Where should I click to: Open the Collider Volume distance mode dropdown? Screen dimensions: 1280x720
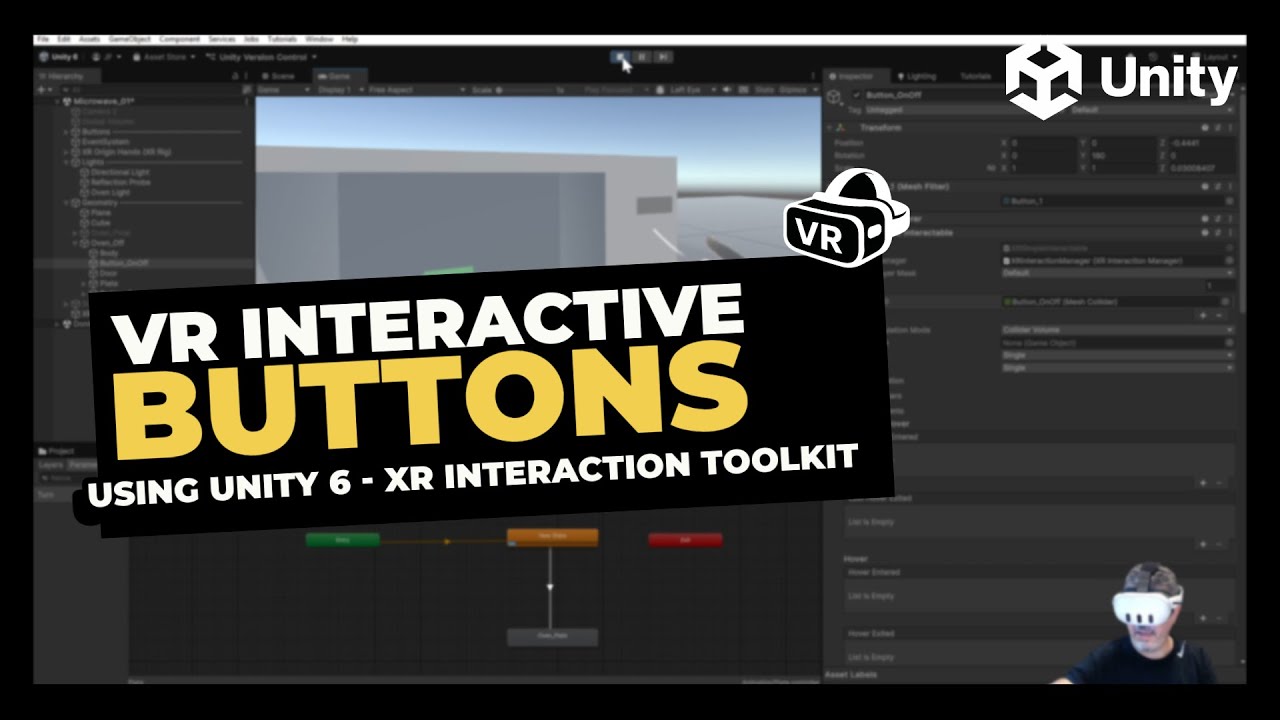[1117, 330]
